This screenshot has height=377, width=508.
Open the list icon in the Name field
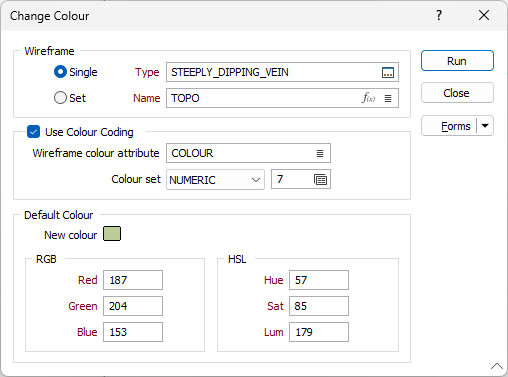(x=388, y=98)
